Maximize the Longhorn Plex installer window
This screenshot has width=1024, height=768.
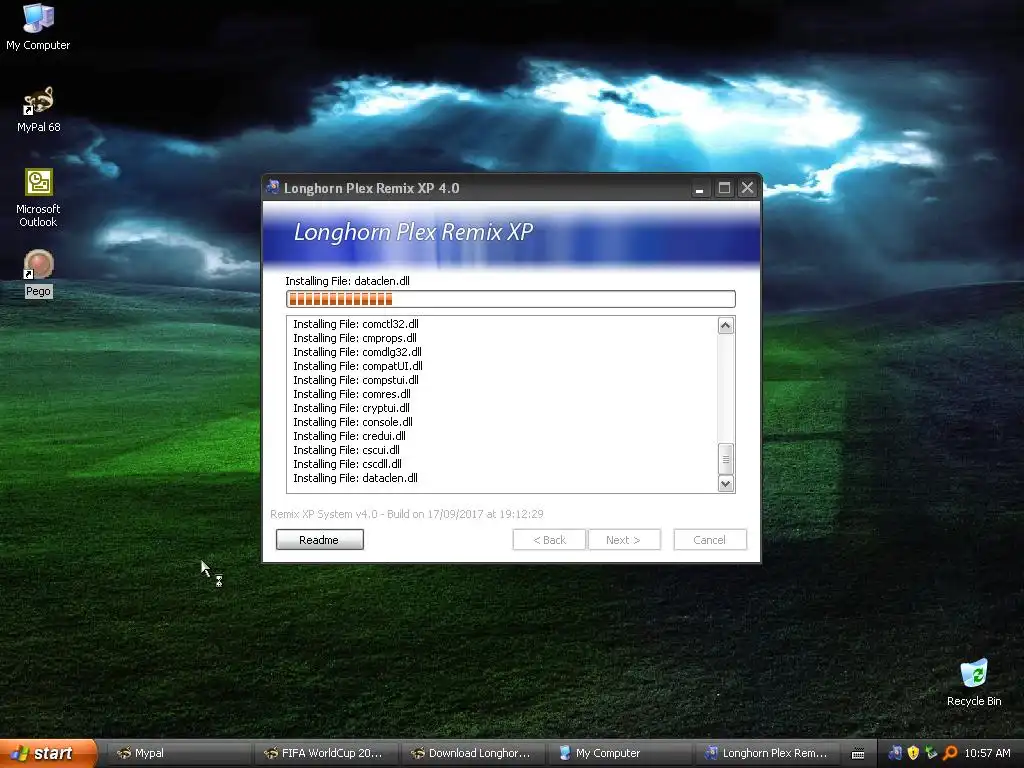724,188
